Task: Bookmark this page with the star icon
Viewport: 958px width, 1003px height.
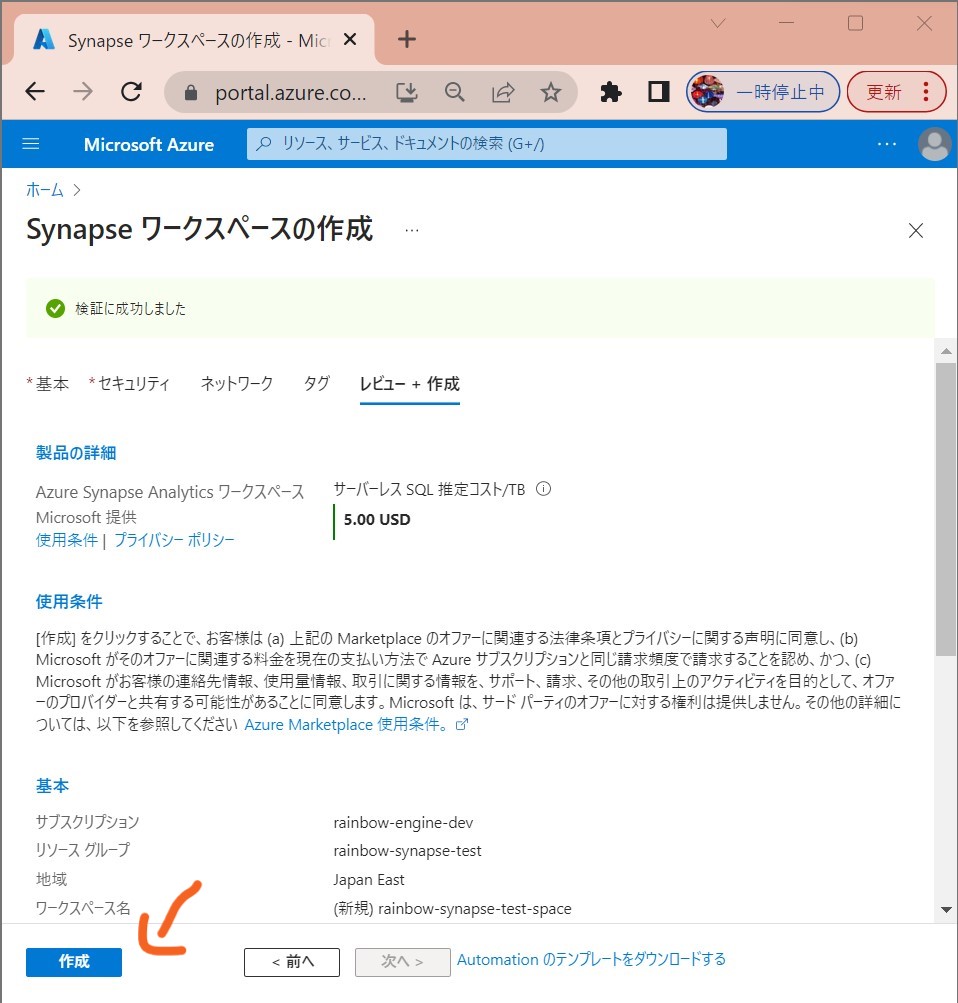Action: (551, 93)
